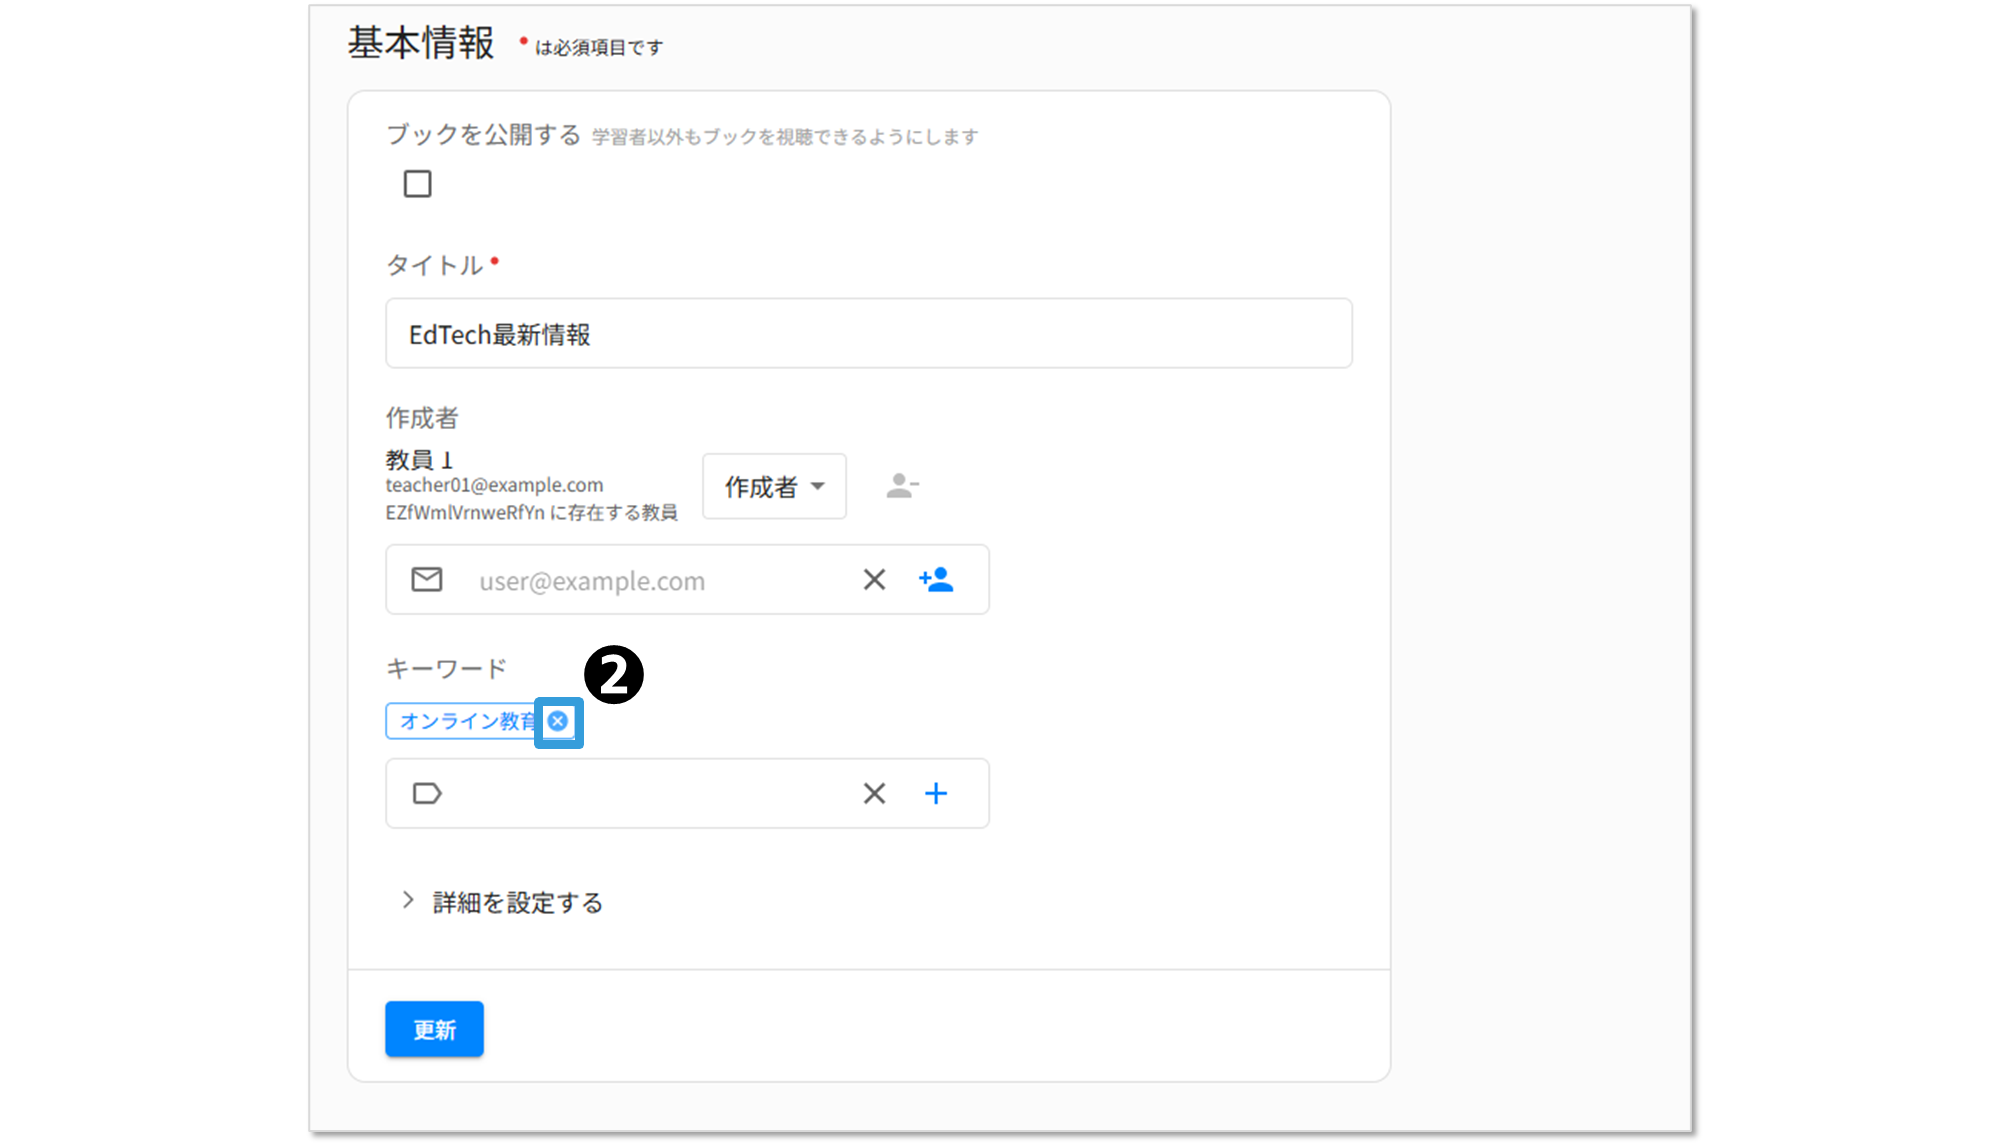Clear the email field with its X icon

pos(874,580)
